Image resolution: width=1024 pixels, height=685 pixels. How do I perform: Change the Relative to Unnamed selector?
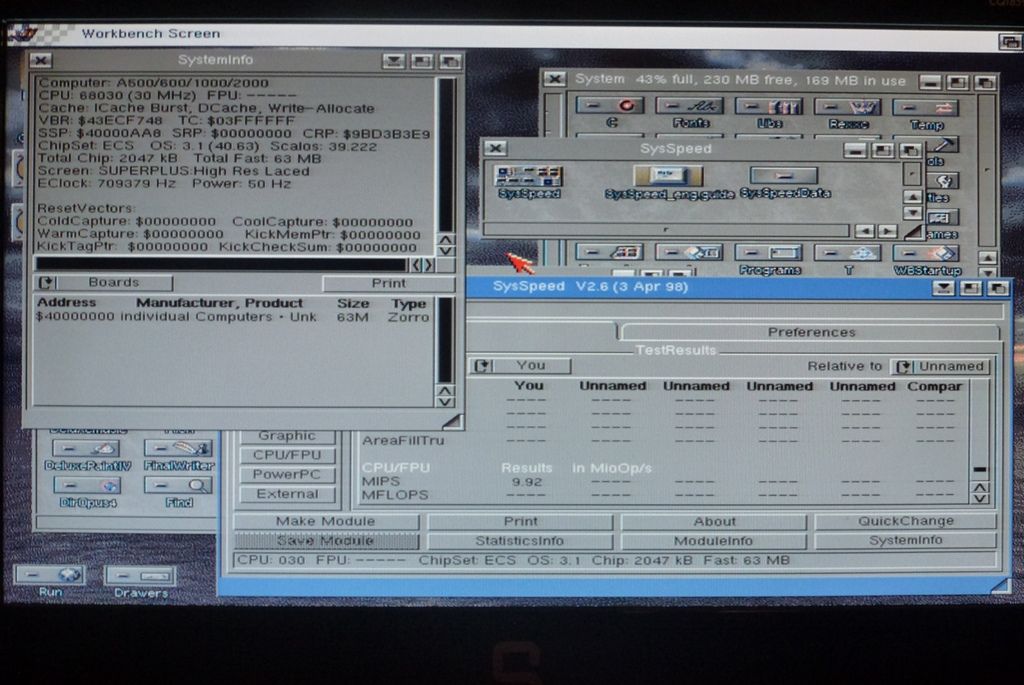pos(940,366)
